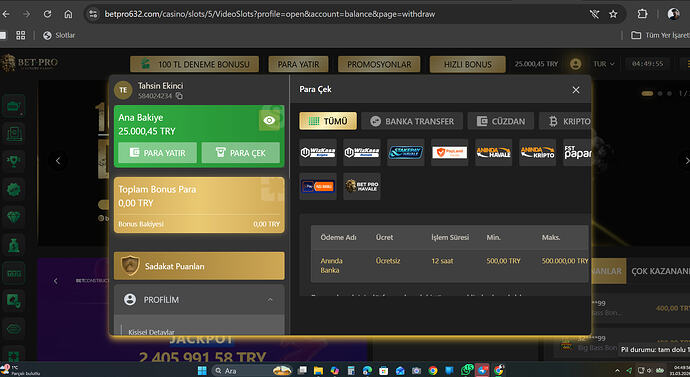The image size is (690, 377).
Task: Open Sadakat Puanları section
Action: point(199,266)
